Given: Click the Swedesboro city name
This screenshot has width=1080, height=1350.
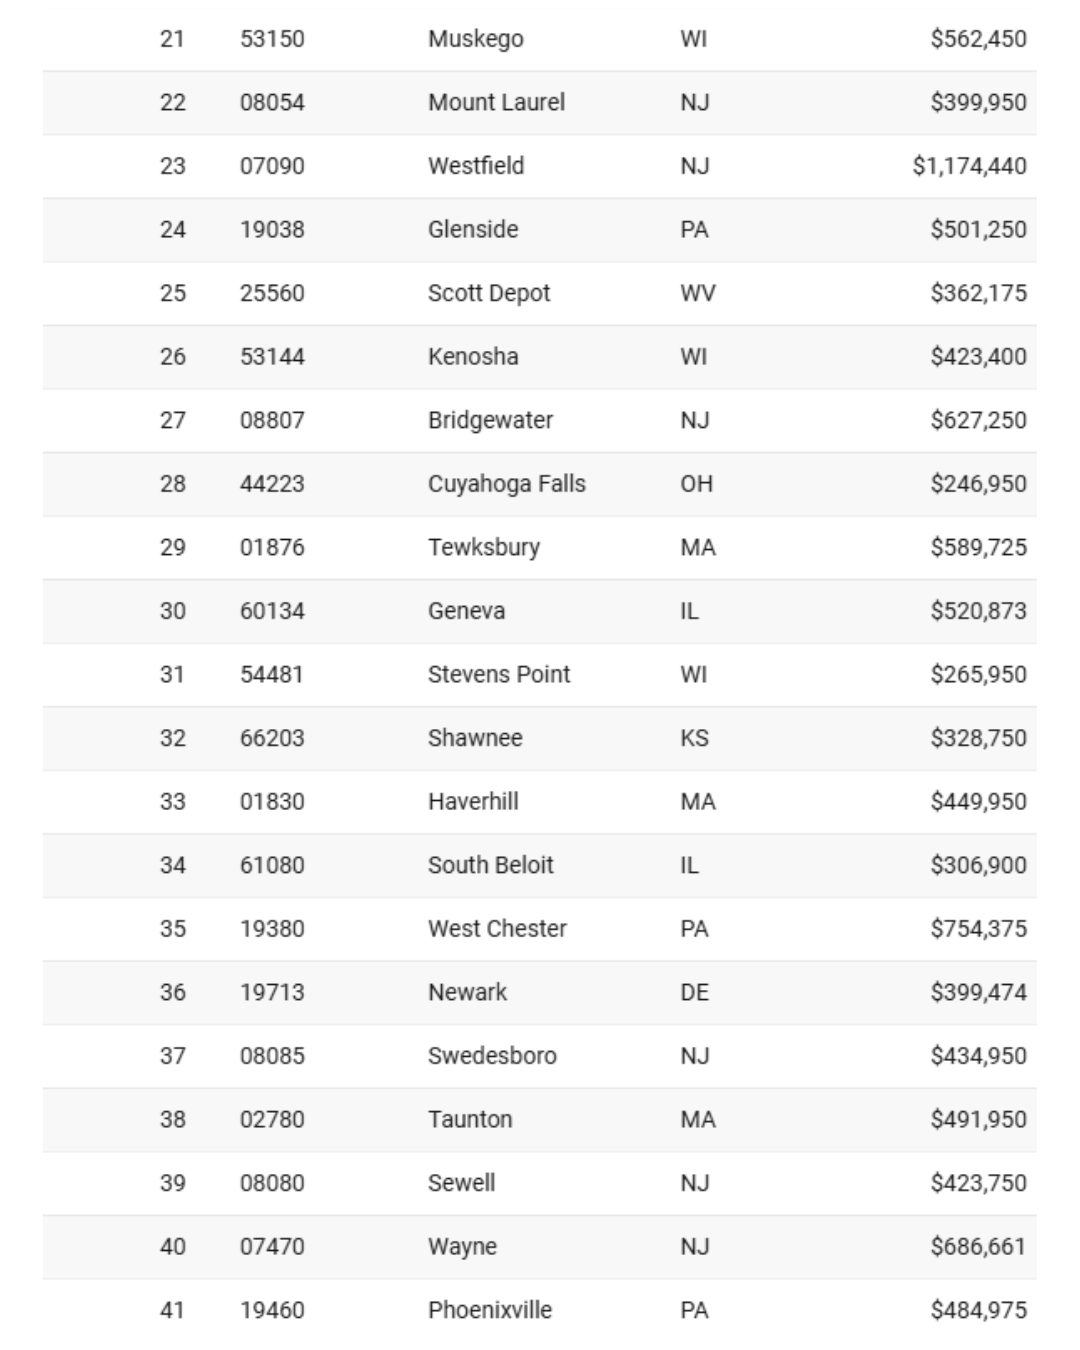Looking at the screenshot, I should (x=492, y=1055).
